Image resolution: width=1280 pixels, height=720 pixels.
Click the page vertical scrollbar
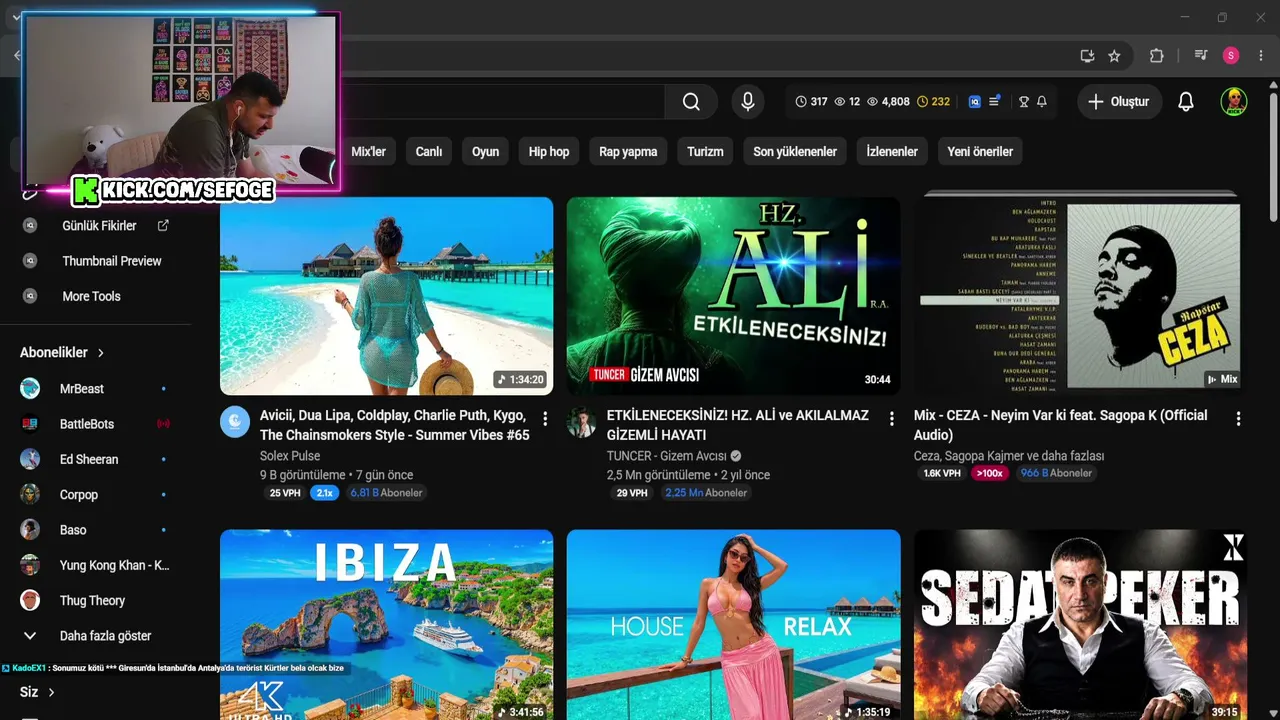click(1273, 158)
